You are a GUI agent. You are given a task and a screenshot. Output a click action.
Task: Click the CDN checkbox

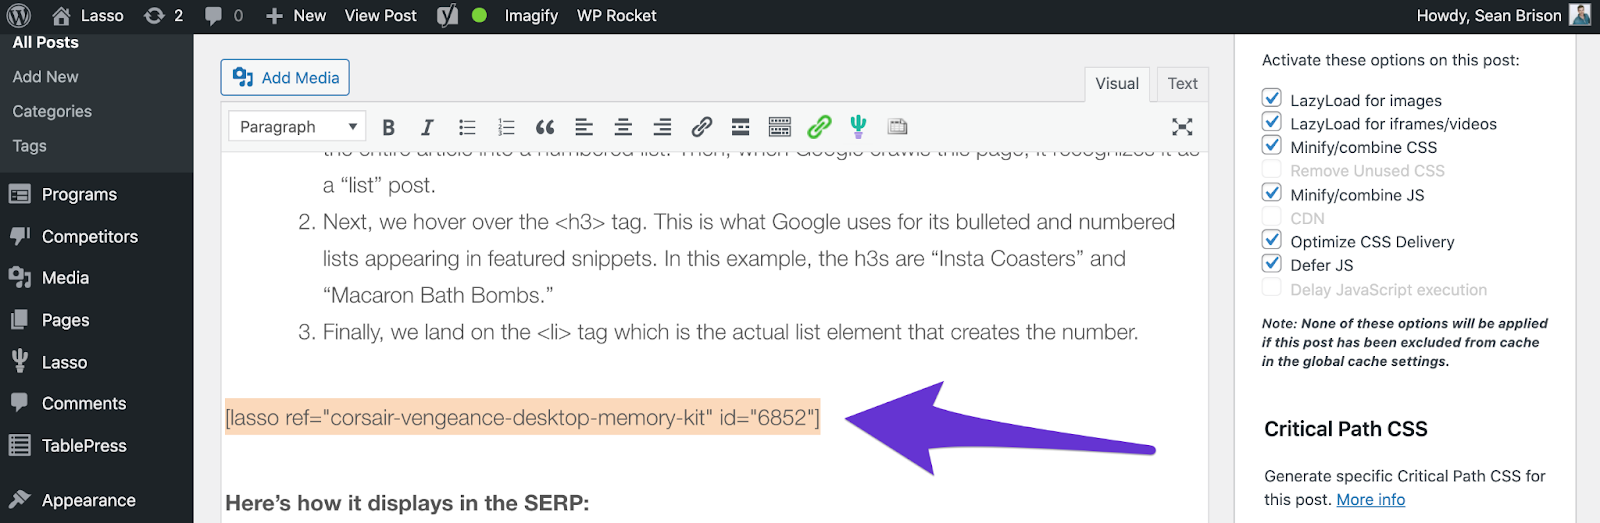tap(1272, 216)
